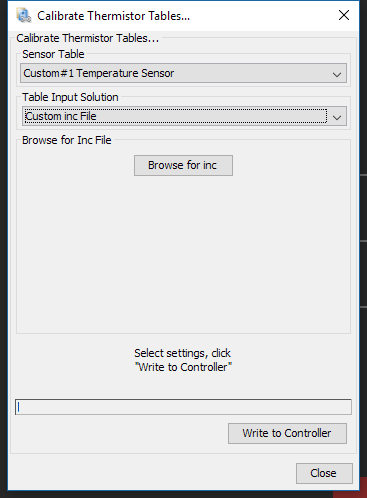367x498 pixels.
Task: Click the Write to Controller button
Action: click(x=287, y=433)
